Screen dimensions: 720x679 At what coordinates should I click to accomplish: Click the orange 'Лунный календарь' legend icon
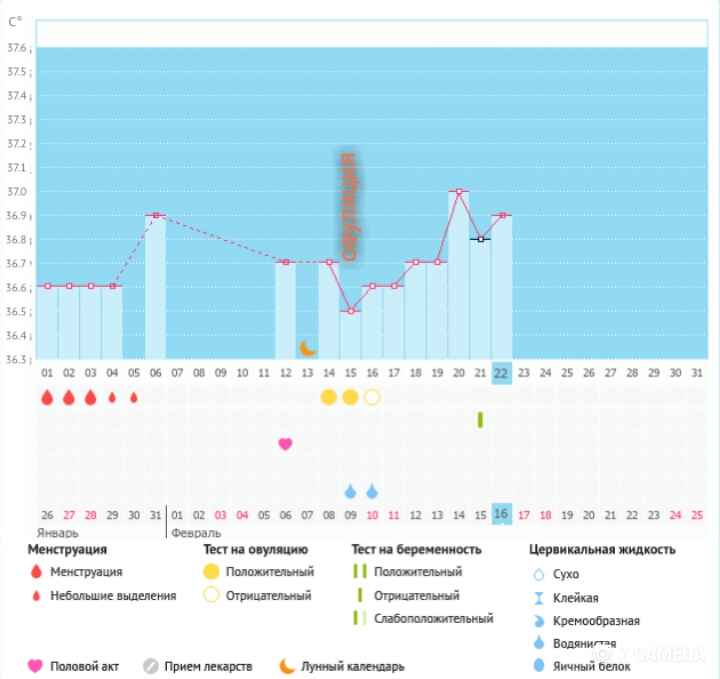coord(286,666)
